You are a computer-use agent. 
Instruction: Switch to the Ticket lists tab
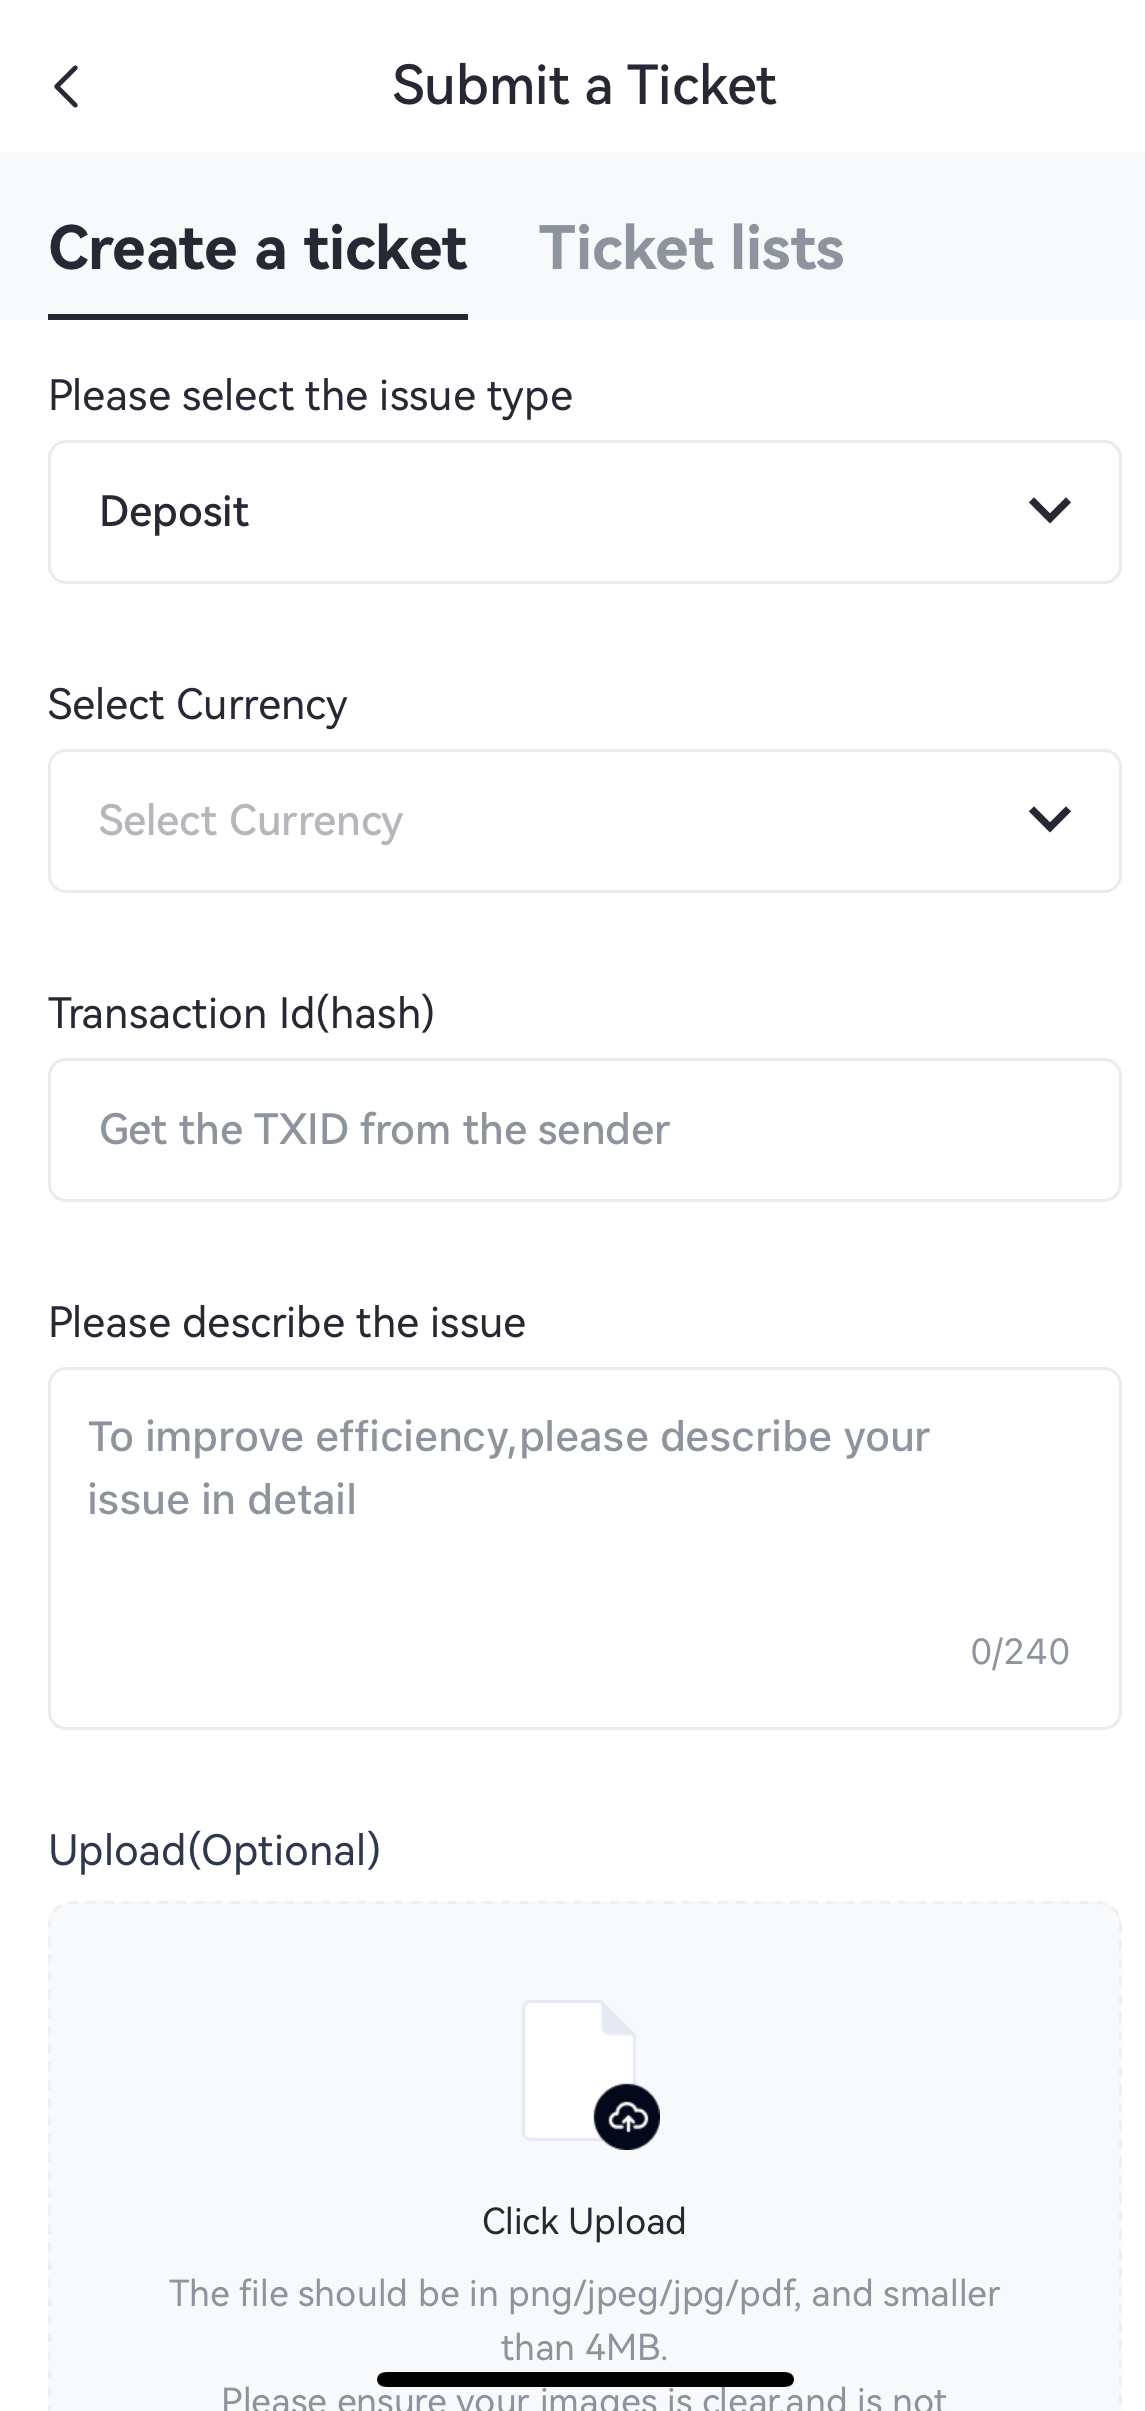pyautogui.click(x=691, y=248)
